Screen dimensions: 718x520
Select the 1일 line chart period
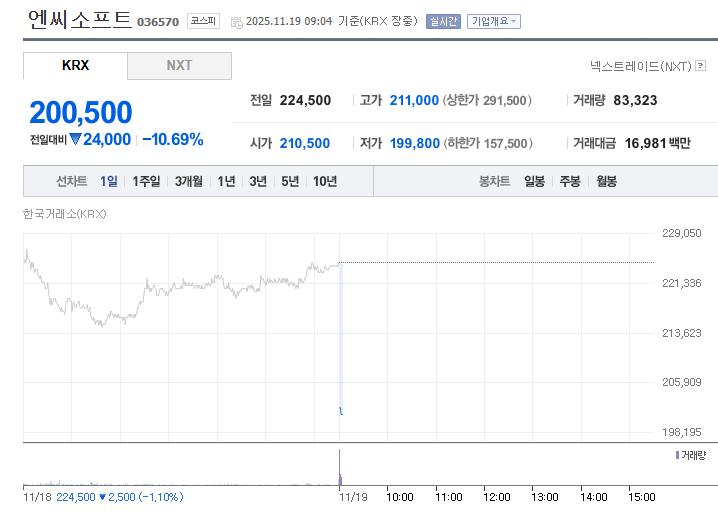109,181
